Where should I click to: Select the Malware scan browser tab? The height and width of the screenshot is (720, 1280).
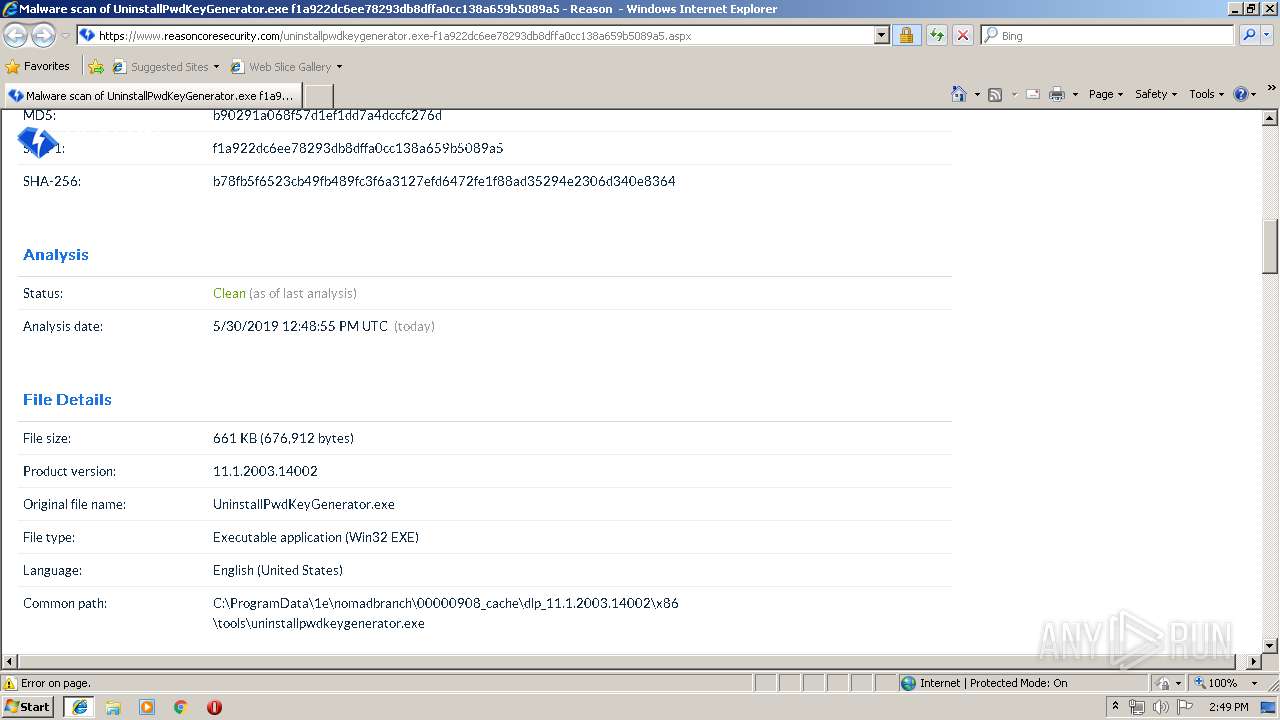153,96
